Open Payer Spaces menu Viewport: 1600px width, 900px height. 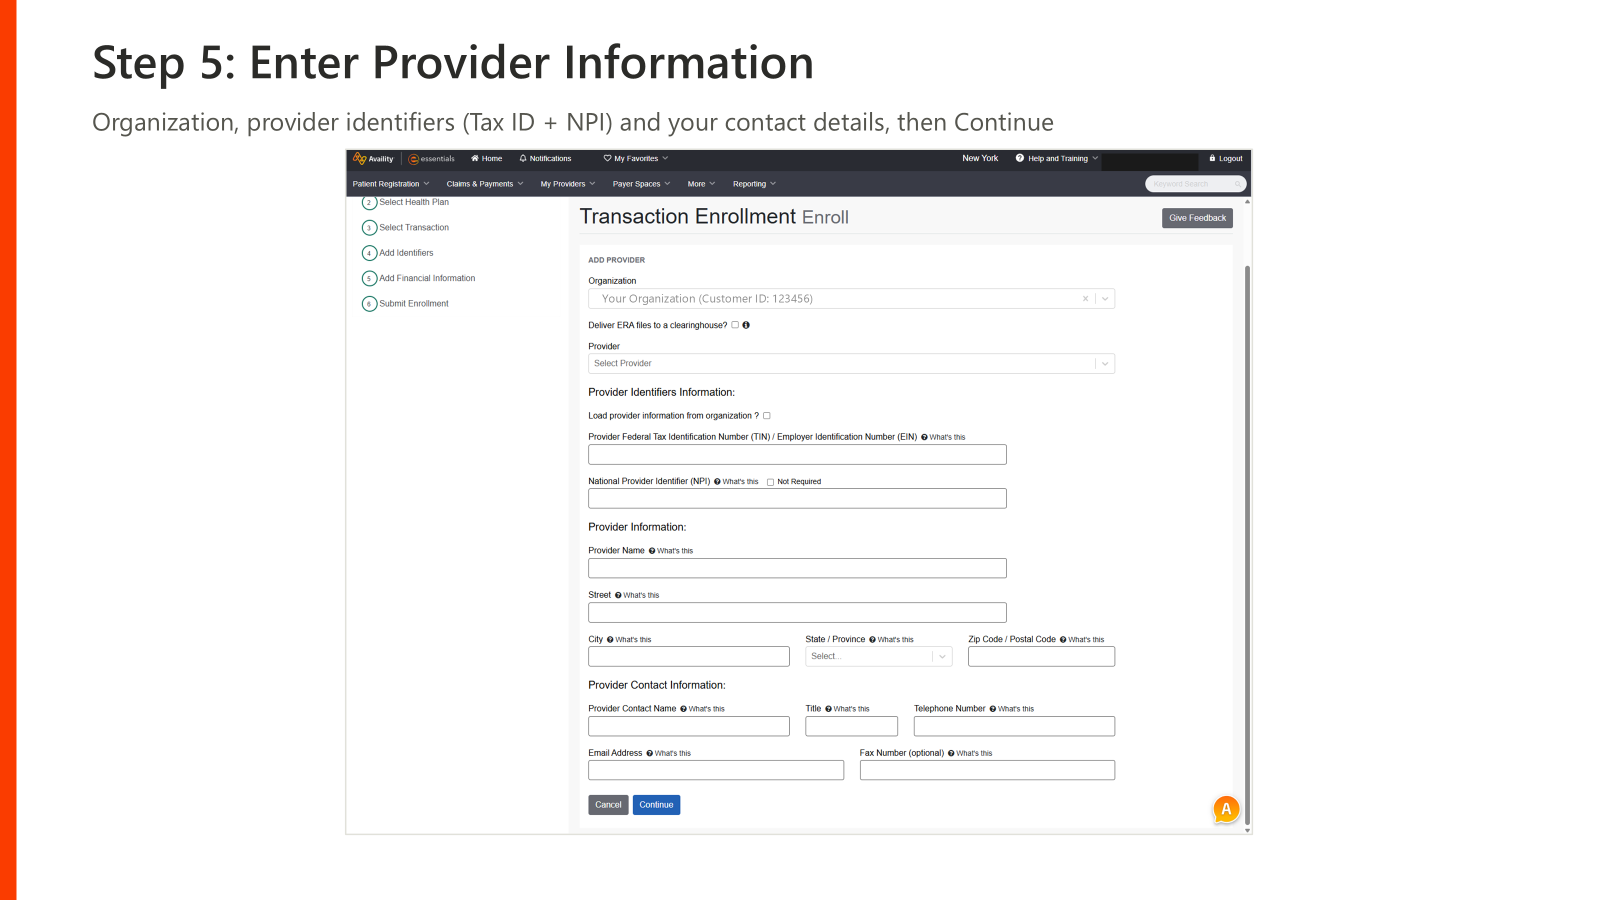pos(642,184)
